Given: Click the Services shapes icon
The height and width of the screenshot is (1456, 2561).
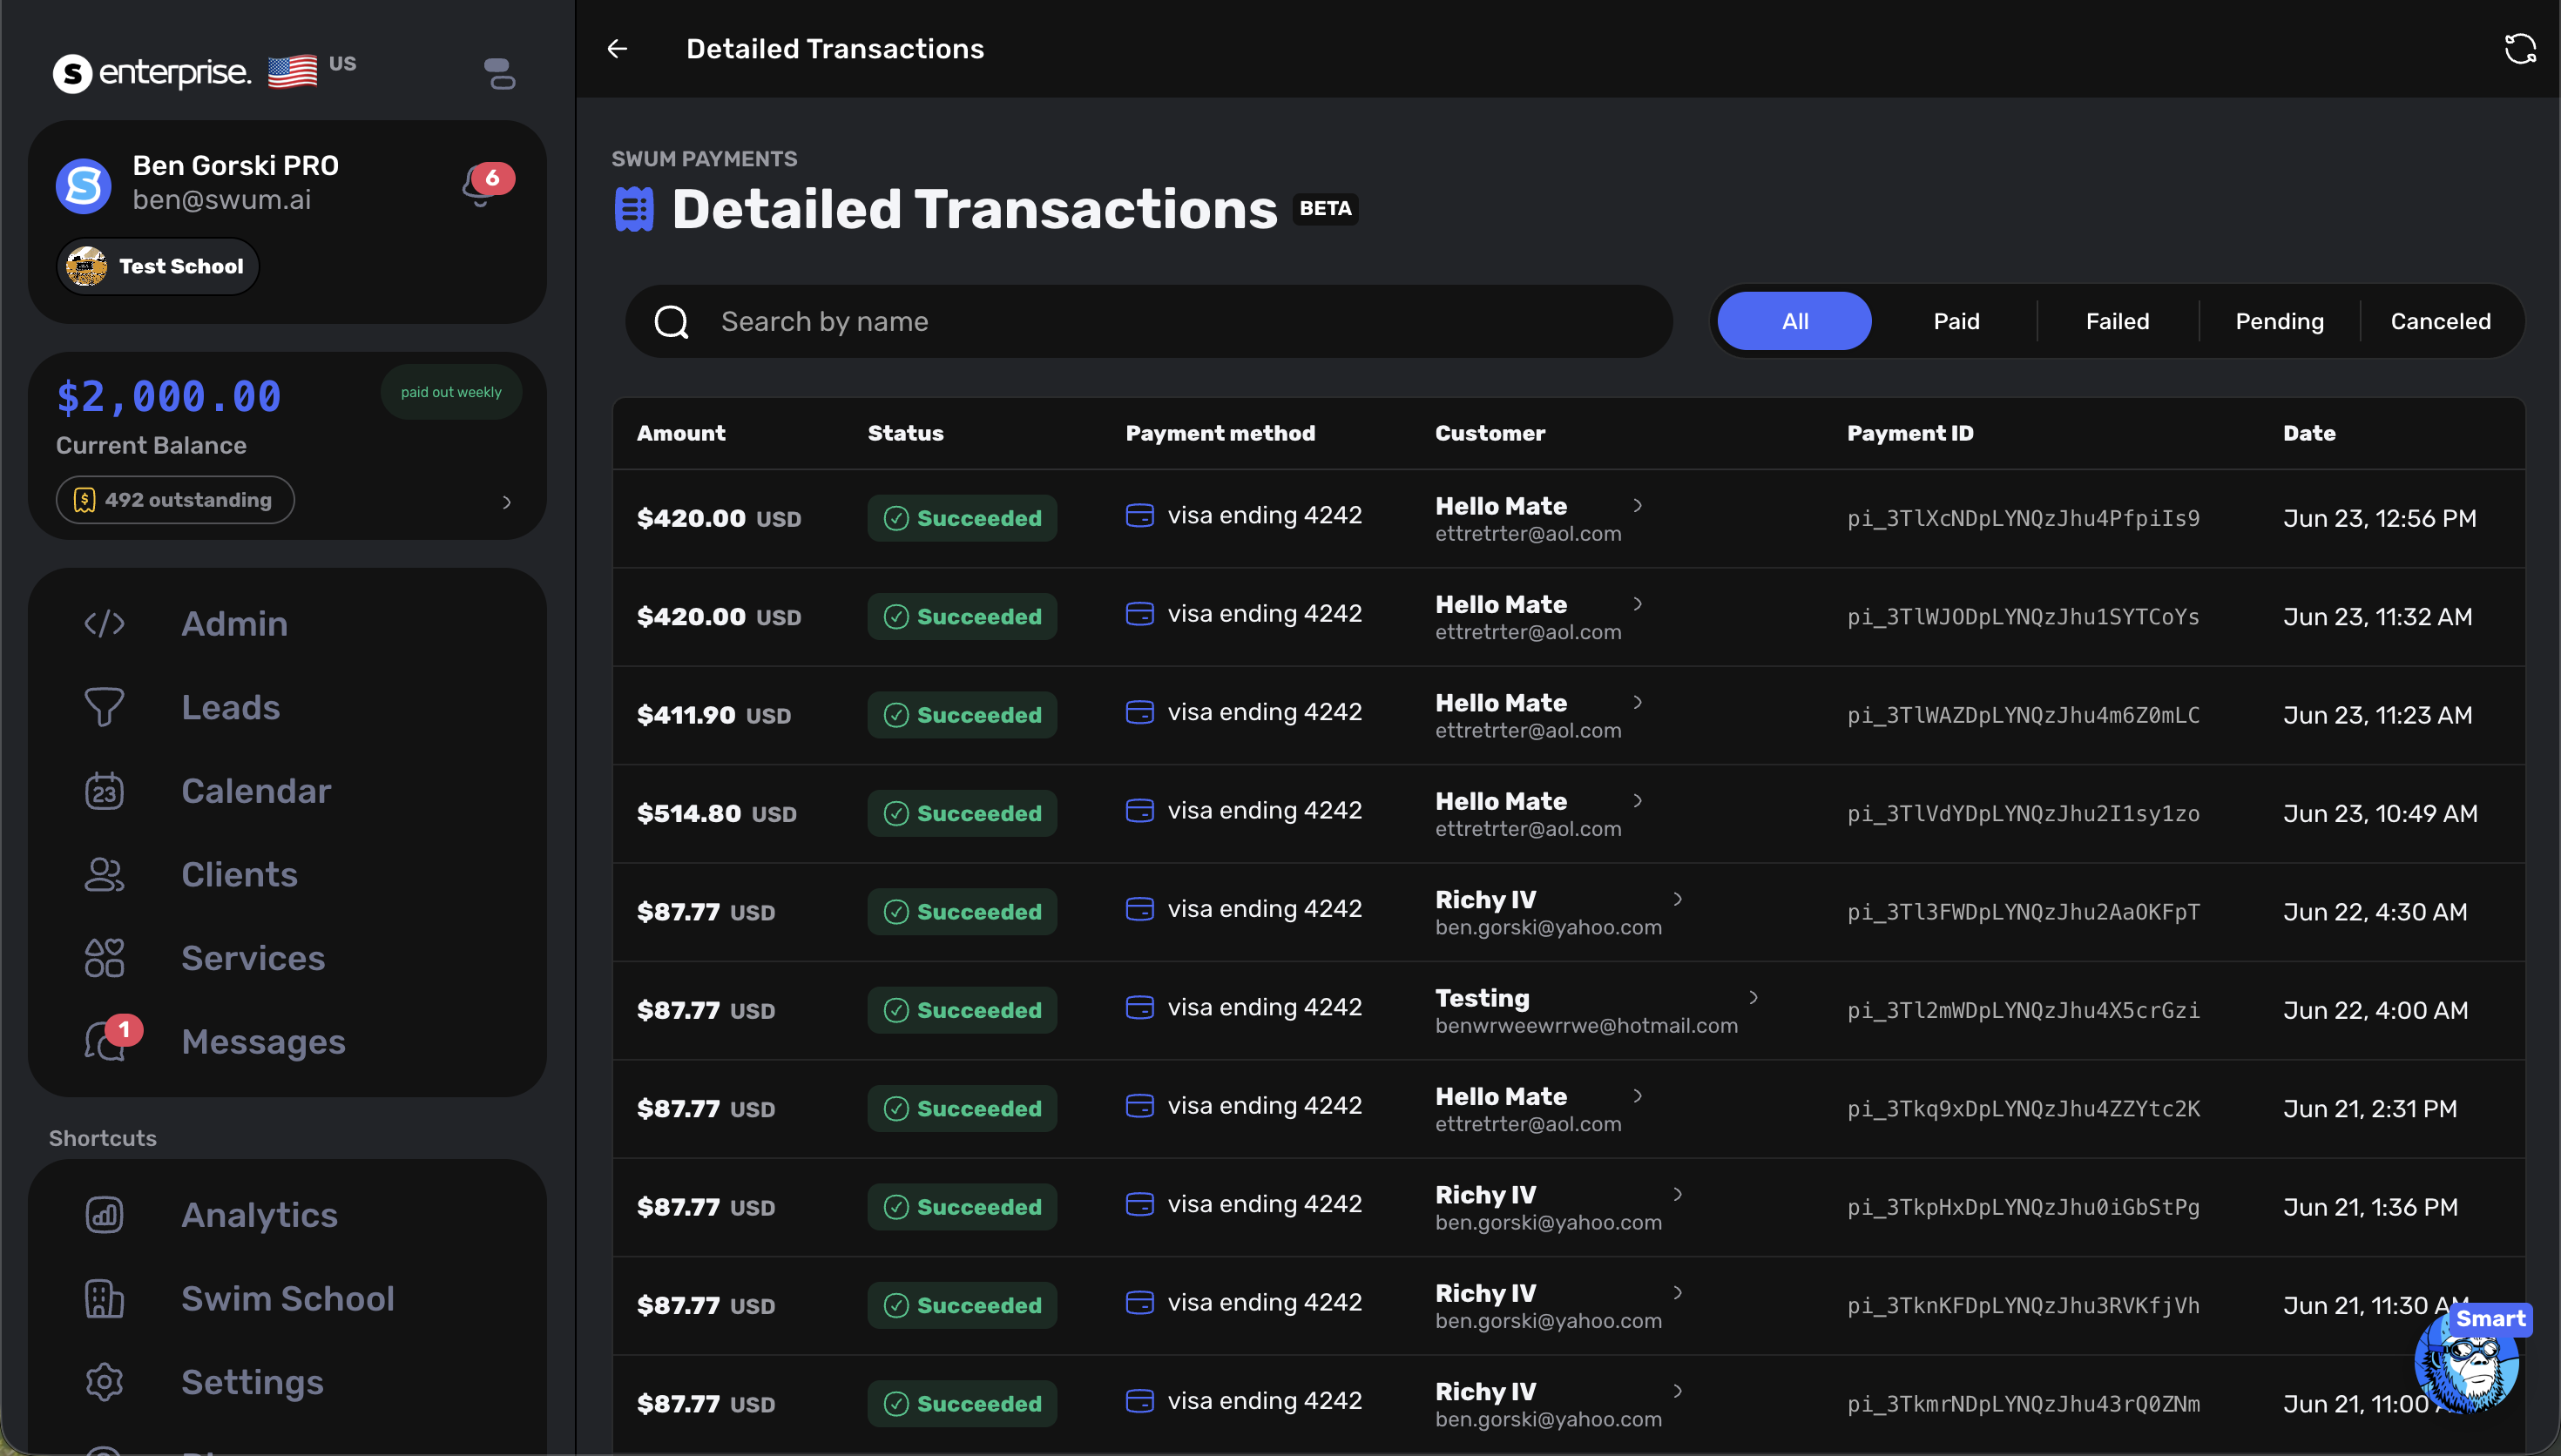Looking at the screenshot, I should pyautogui.click(x=104, y=957).
